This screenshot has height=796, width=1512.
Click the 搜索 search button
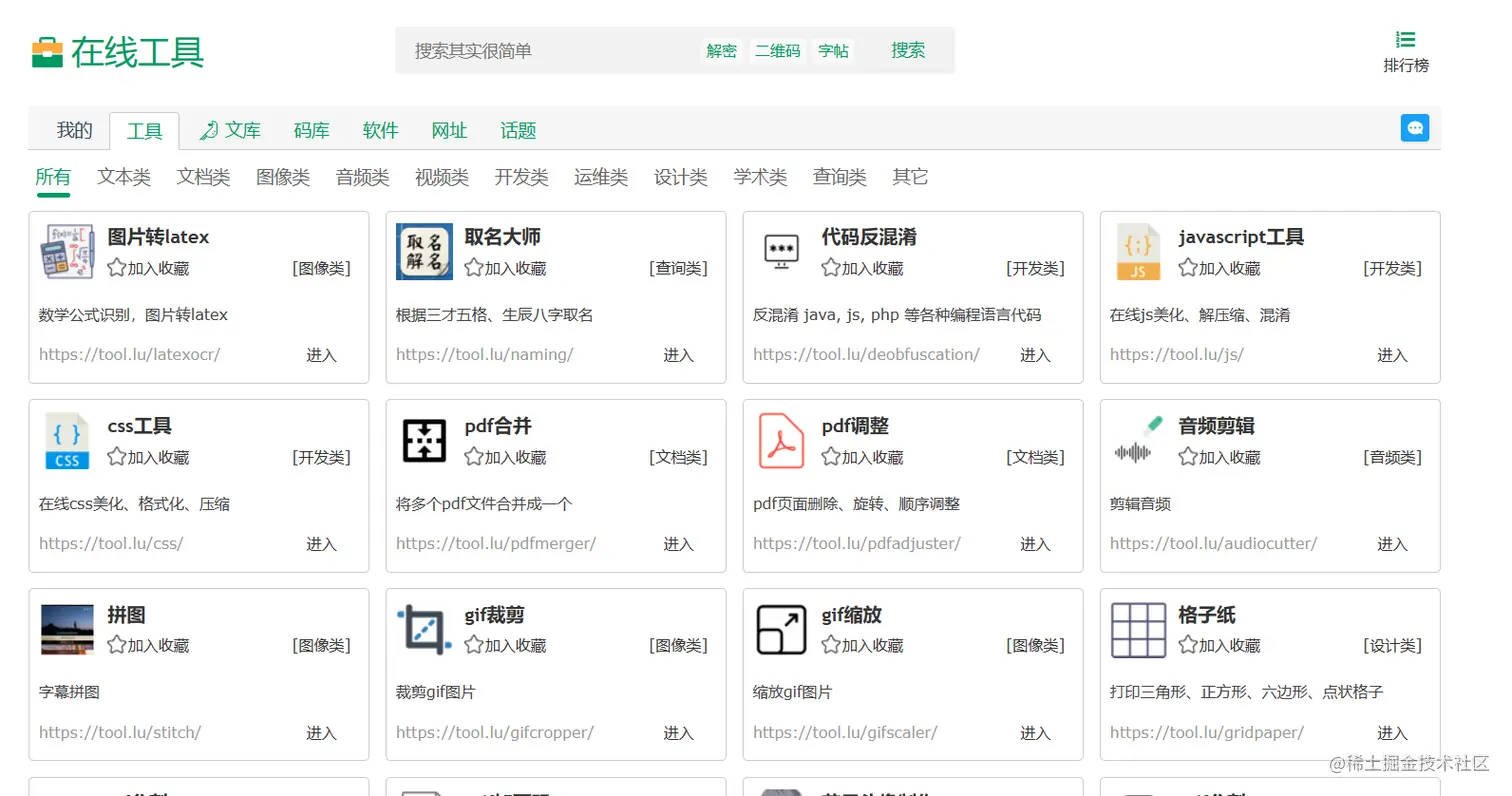click(x=908, y=50)
